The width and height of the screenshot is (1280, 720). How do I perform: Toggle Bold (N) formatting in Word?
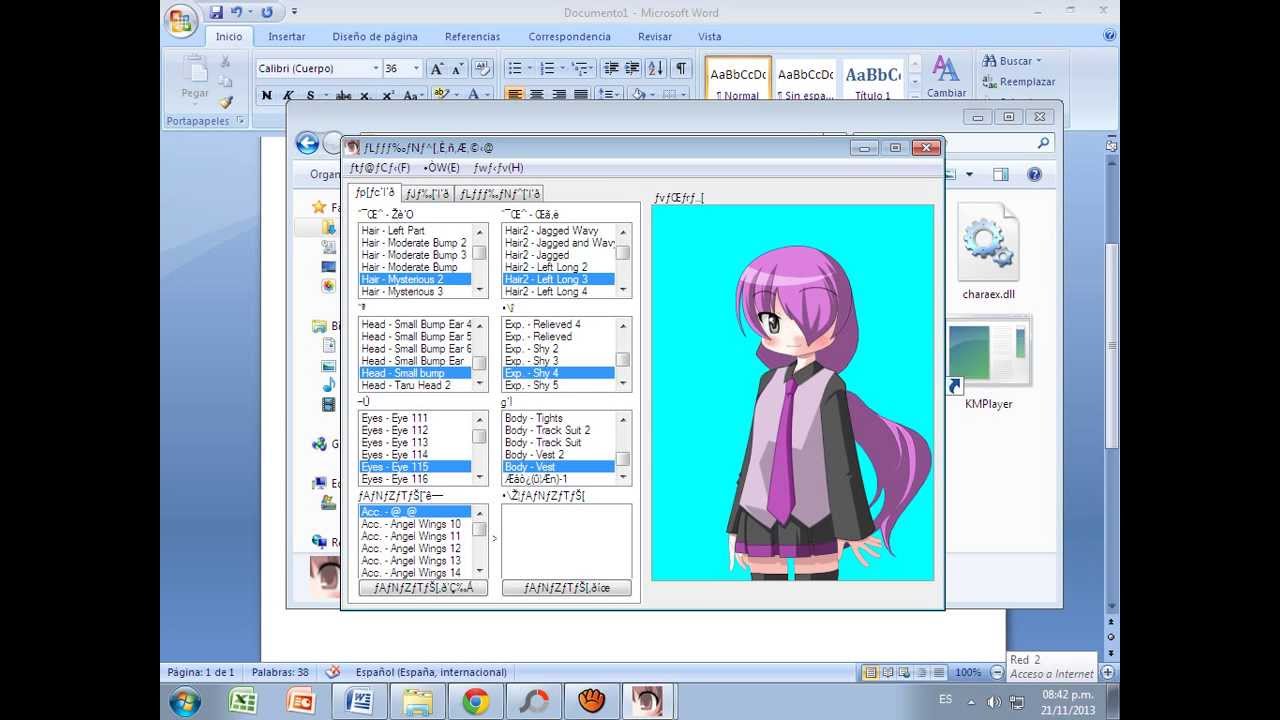(267, 96)
